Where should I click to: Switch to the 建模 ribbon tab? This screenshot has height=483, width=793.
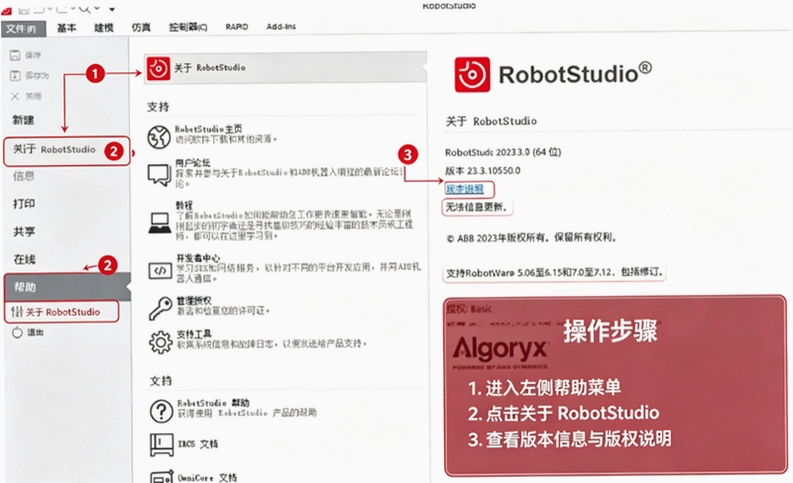pyautogui.click(x=104, y=28)
